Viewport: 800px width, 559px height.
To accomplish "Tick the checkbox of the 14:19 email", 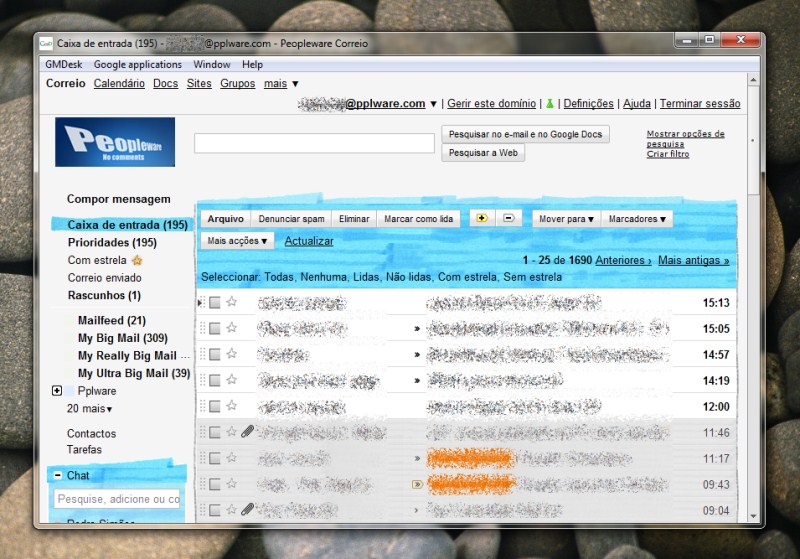I will pos(215,380).
